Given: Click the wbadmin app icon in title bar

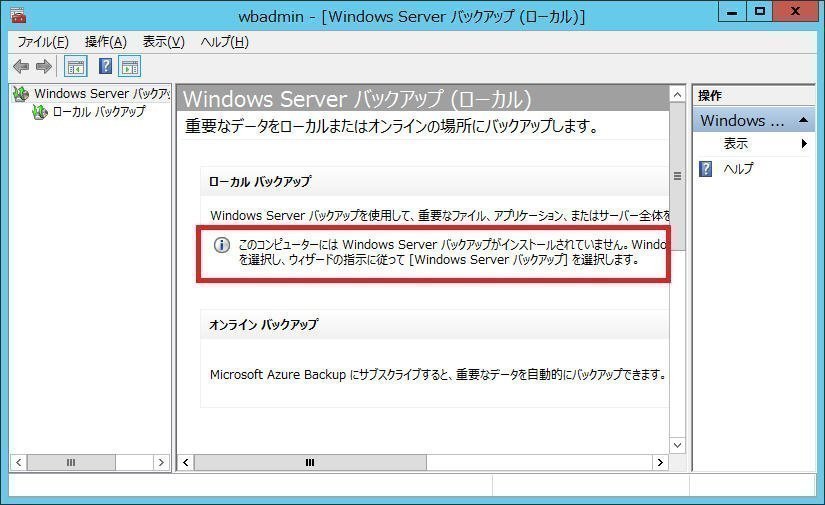Looking at the screenshot, I should [18, 15].
